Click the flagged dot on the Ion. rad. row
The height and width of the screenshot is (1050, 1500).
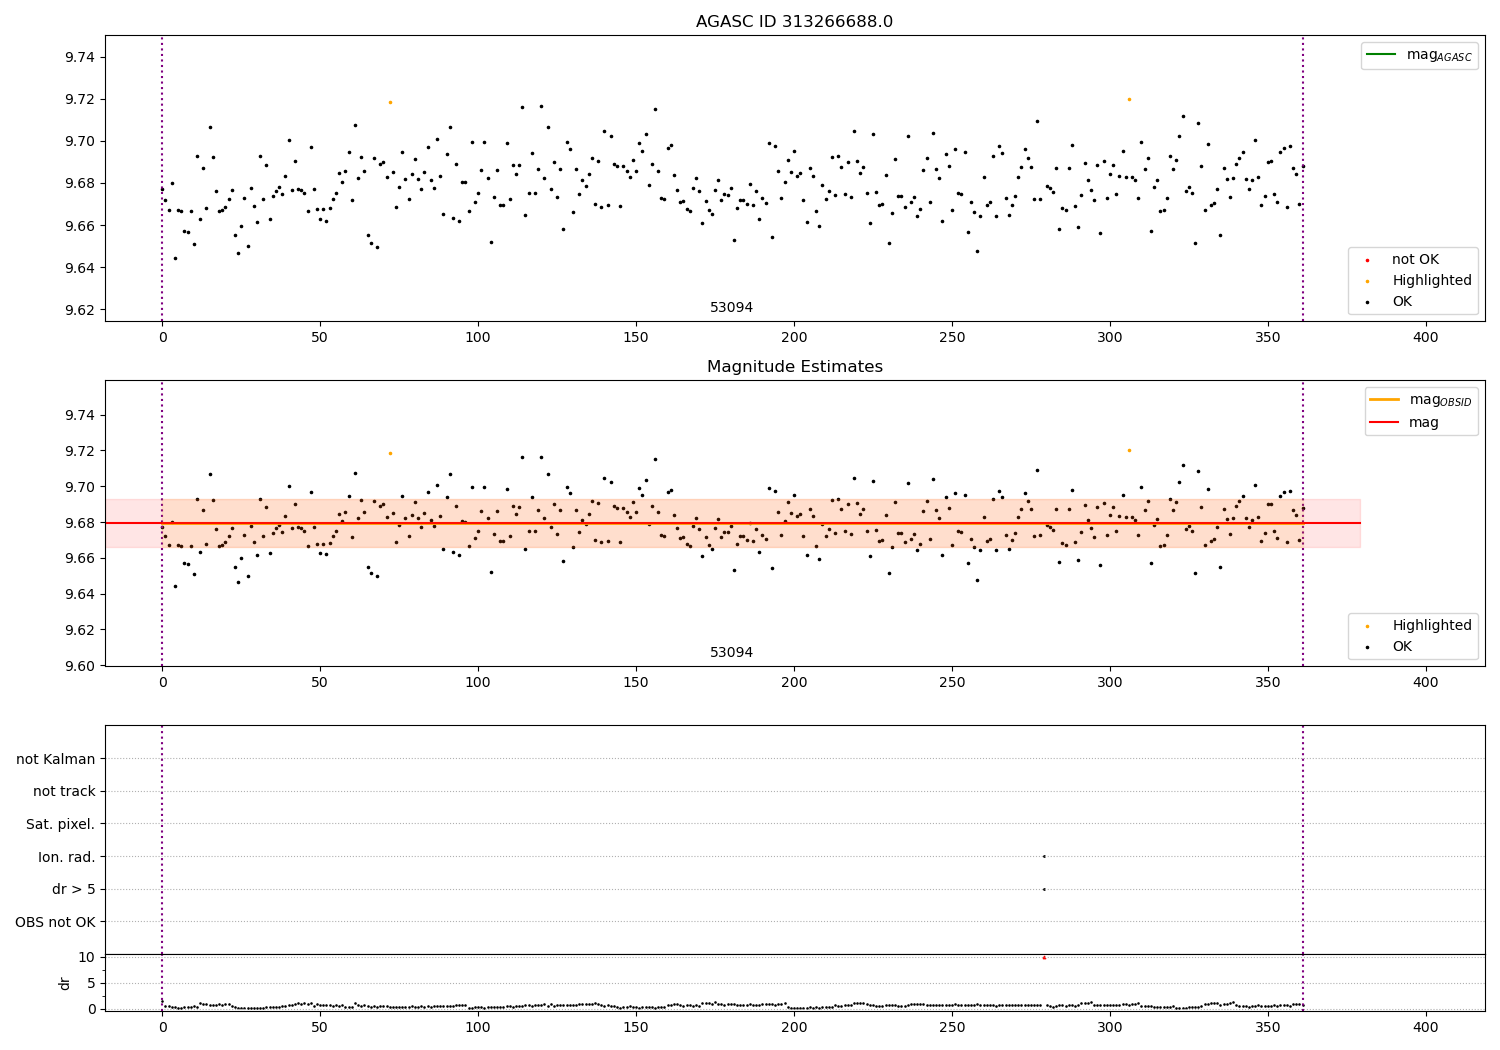[x=1044, y=856]
